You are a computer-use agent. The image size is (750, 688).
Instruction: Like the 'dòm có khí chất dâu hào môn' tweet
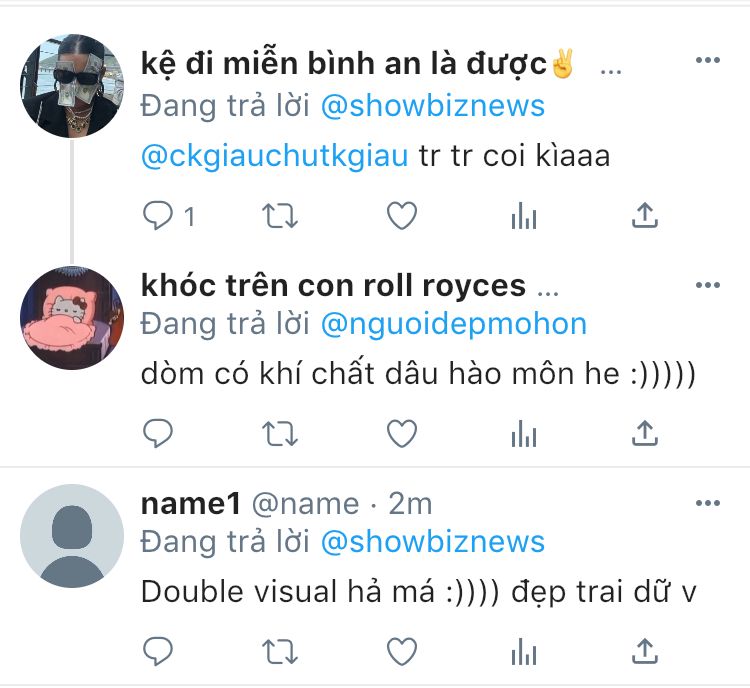pos(402,433)
